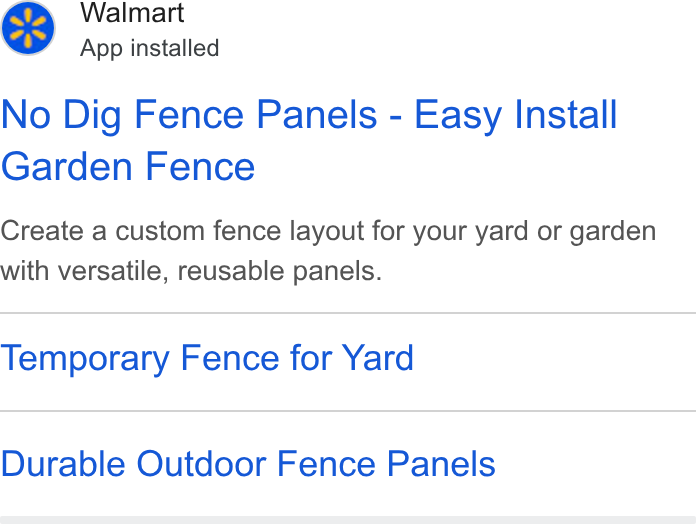Click blank row space beside "Durable Outdoor Fence Panels"

[596, 464]
